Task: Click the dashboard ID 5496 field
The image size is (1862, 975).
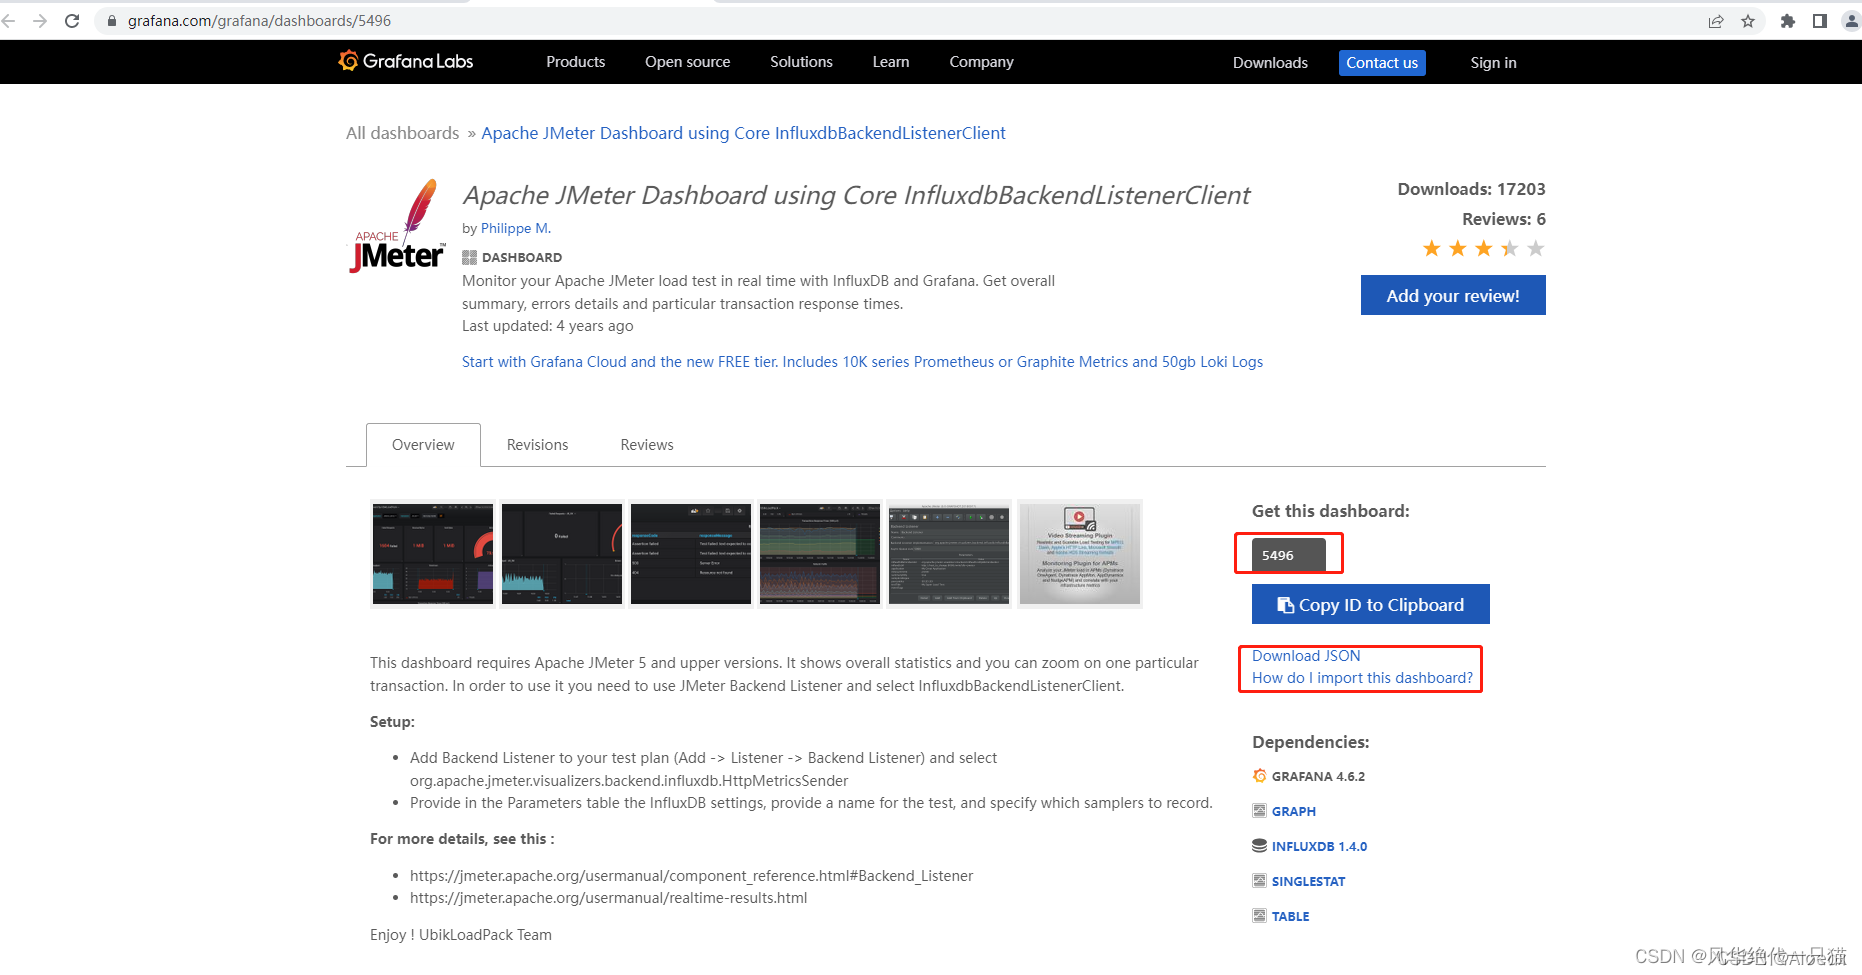Action: click(x=1289, y=555)
